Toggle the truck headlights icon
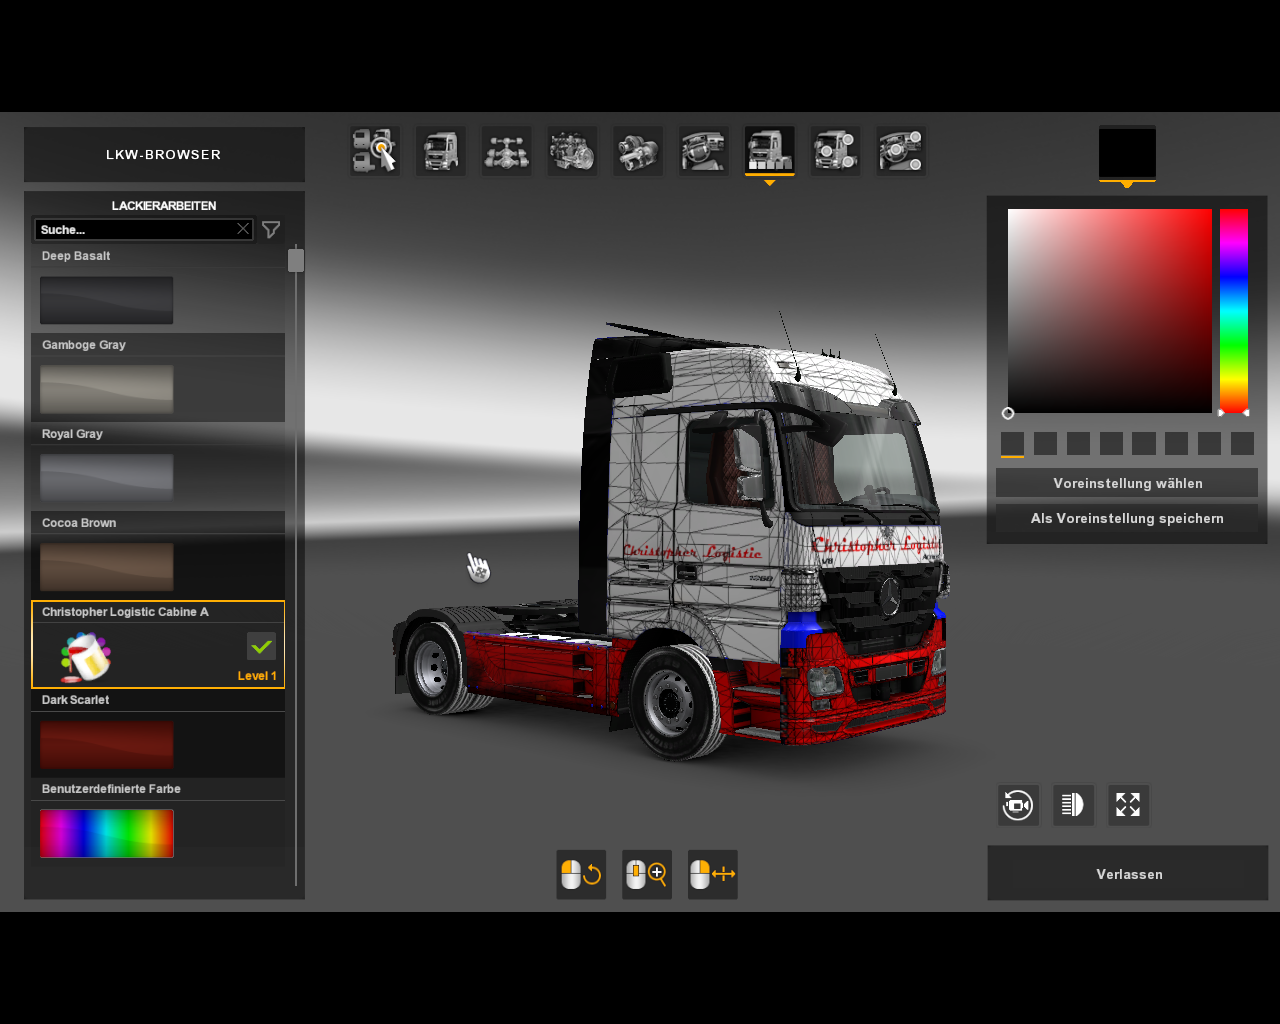 [1073, 805]
